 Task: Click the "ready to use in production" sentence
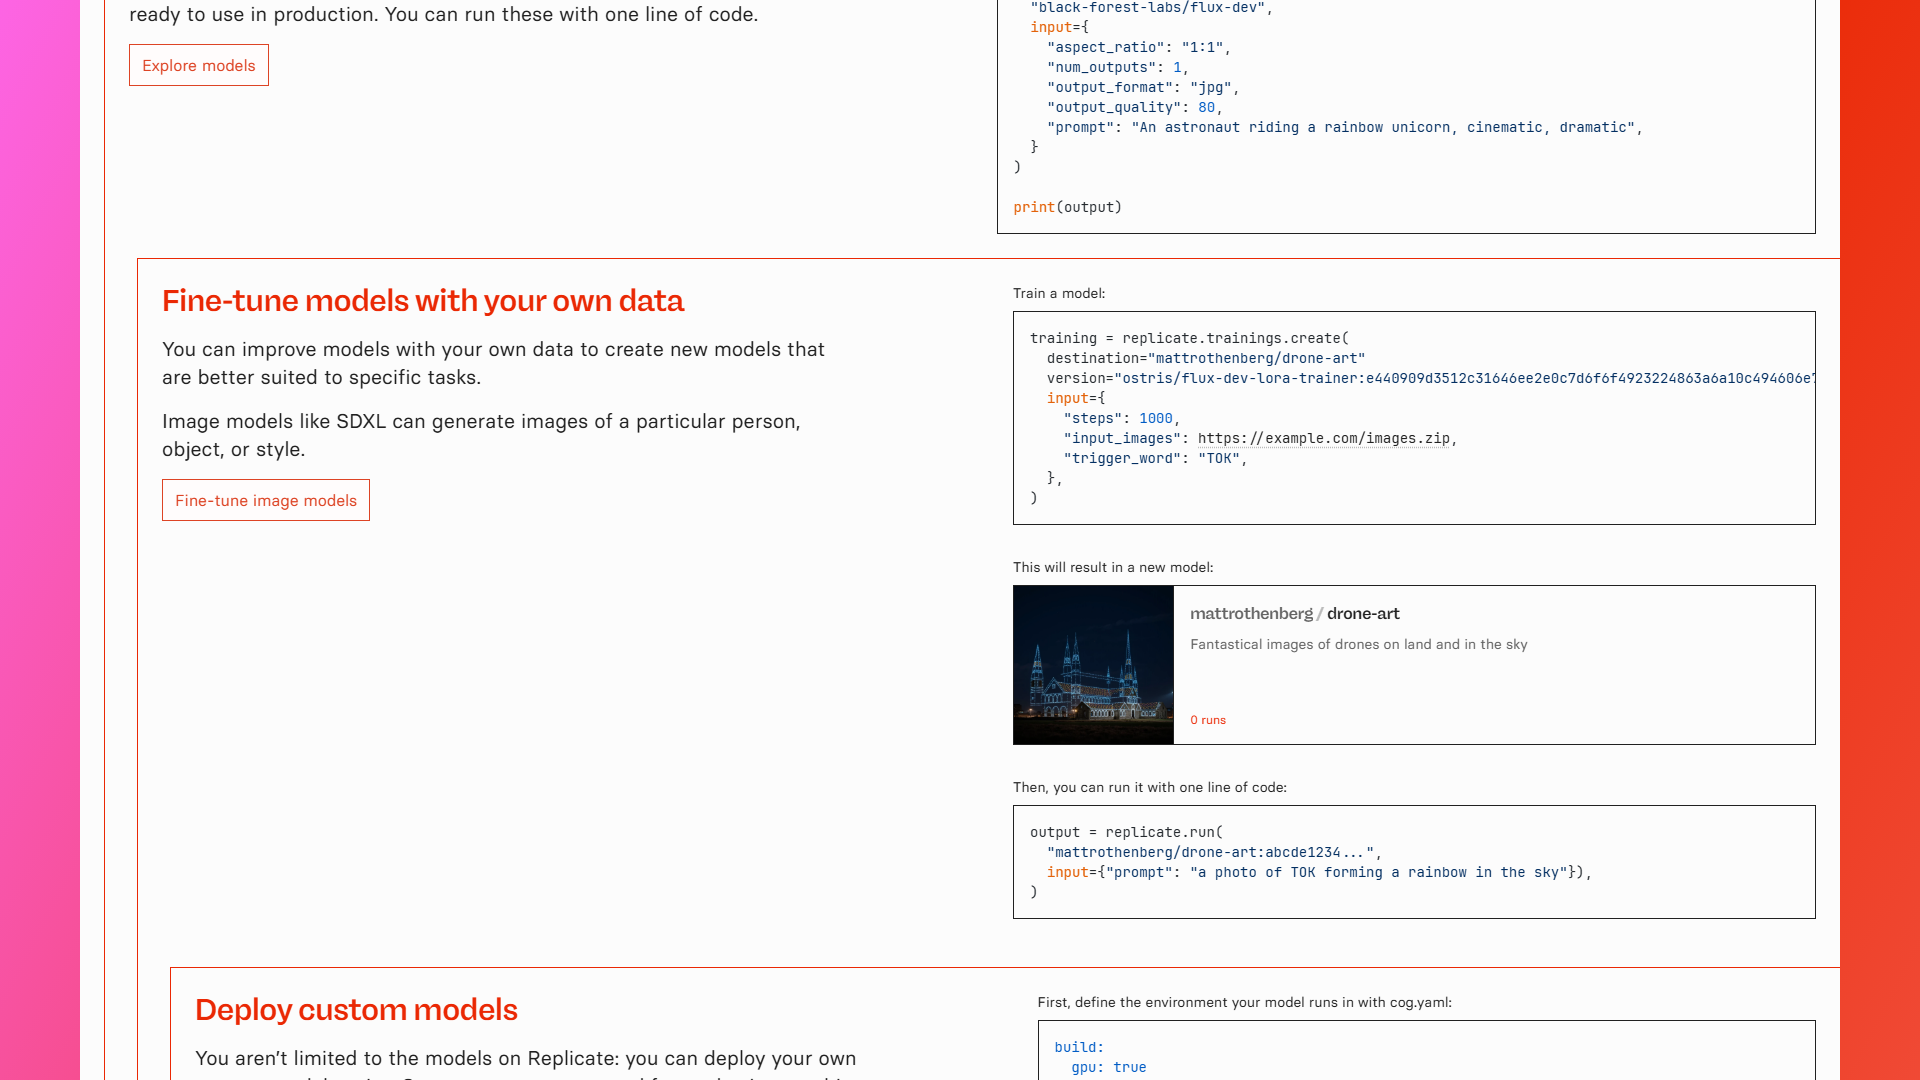443,15
